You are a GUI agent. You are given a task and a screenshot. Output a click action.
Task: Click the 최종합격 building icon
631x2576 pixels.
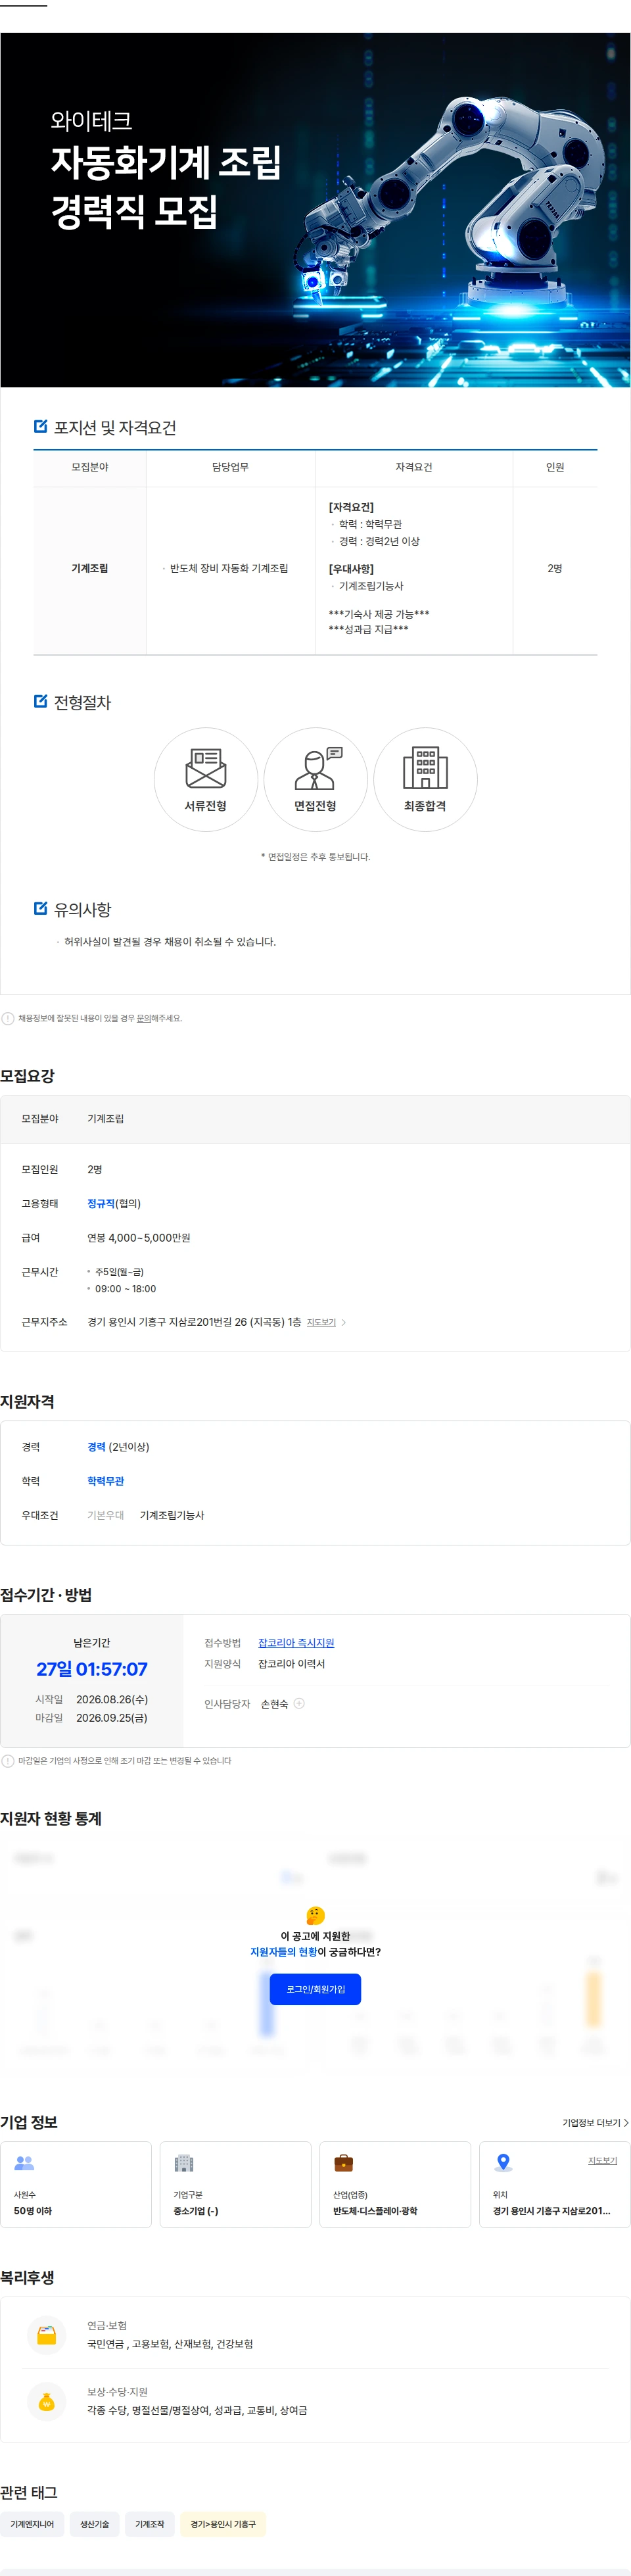(x=425, y=768)
